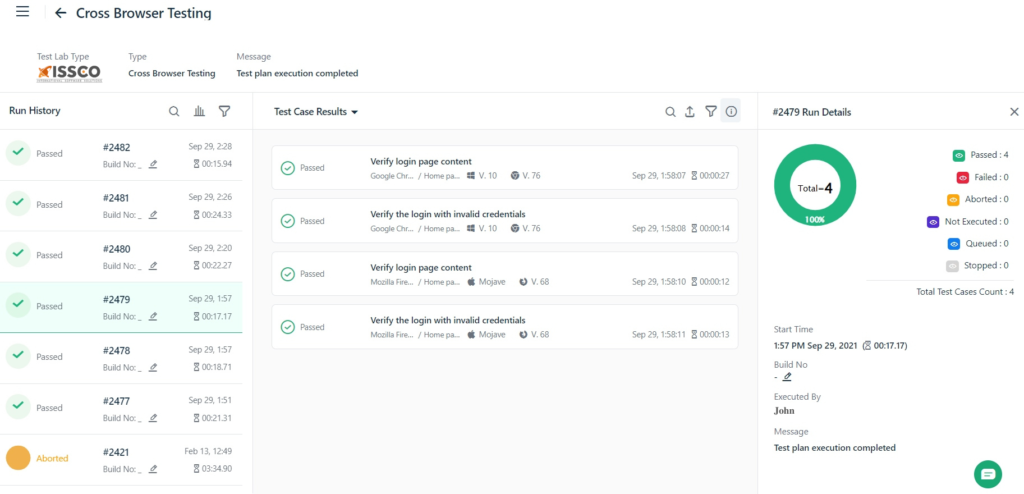Edit build number for run #2478

click(153, 367)
